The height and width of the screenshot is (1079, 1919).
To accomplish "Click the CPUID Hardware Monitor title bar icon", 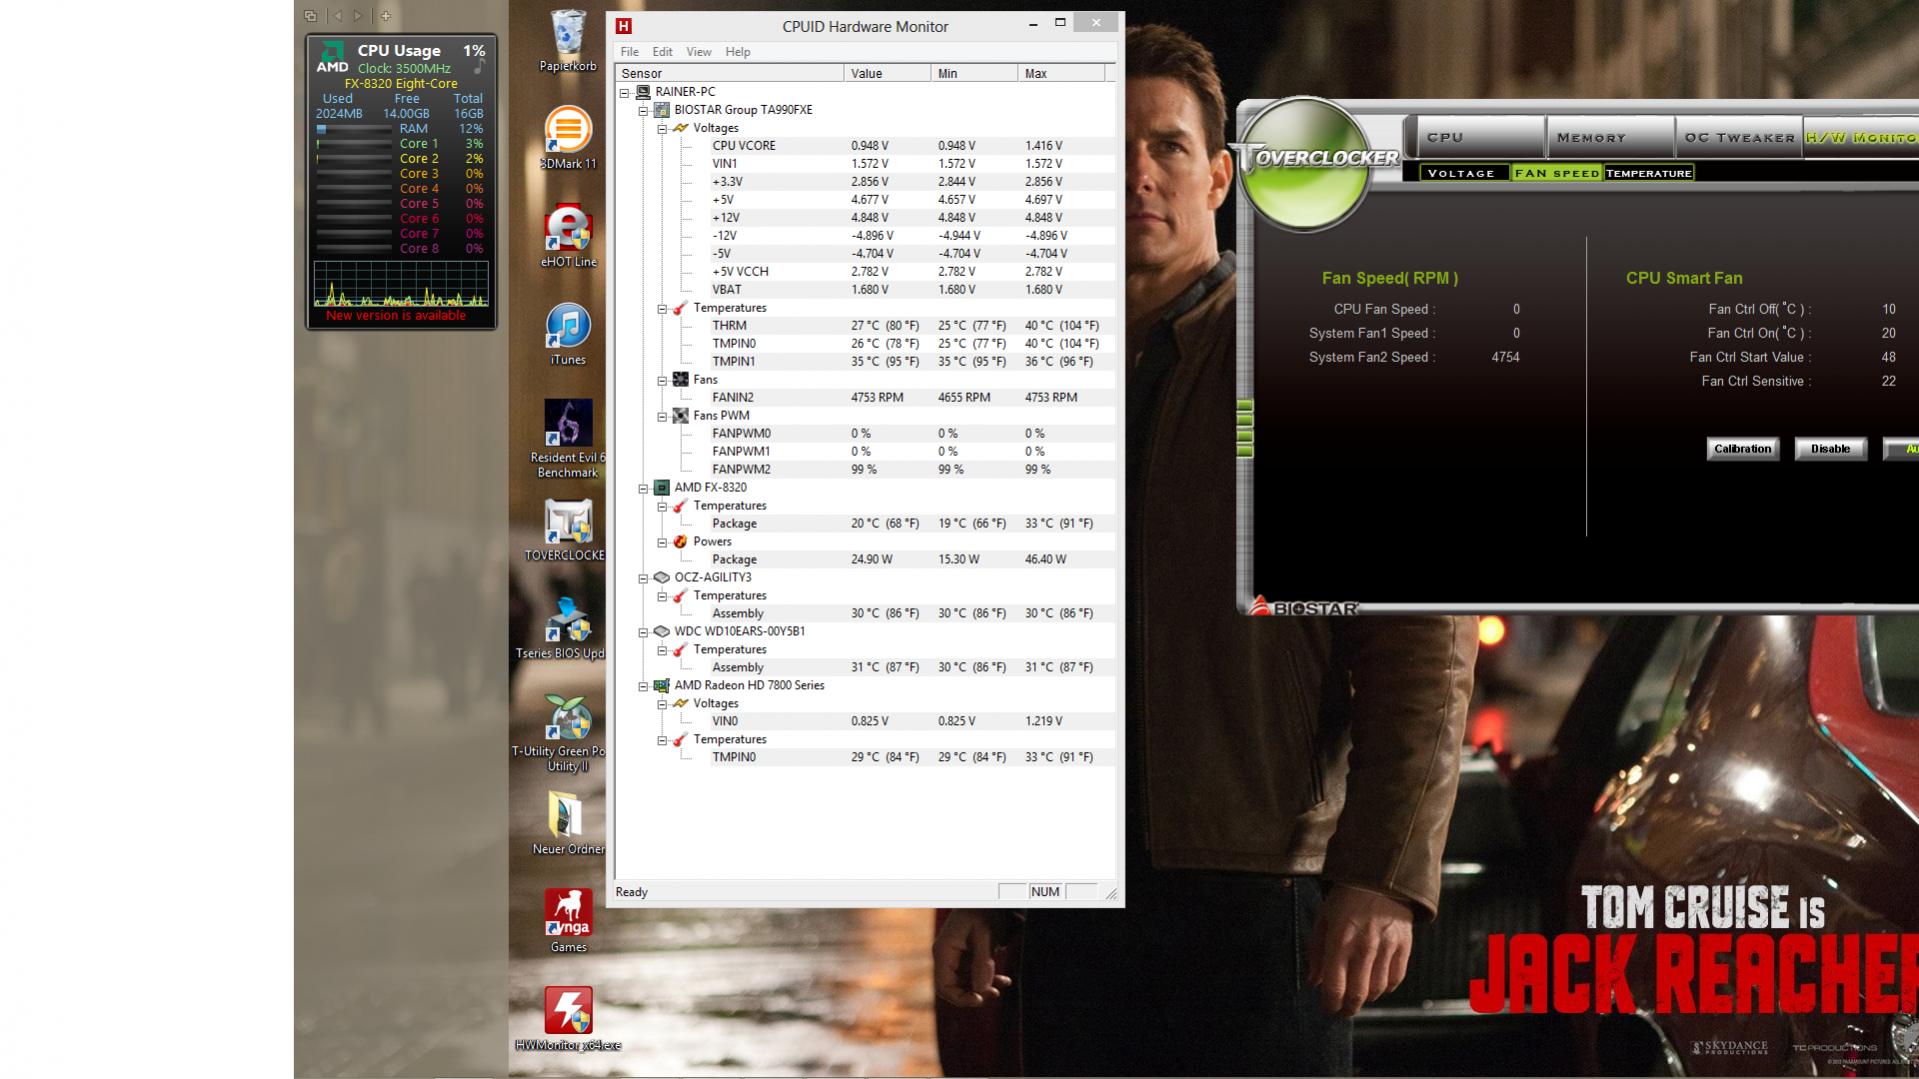I will [624, 26].
